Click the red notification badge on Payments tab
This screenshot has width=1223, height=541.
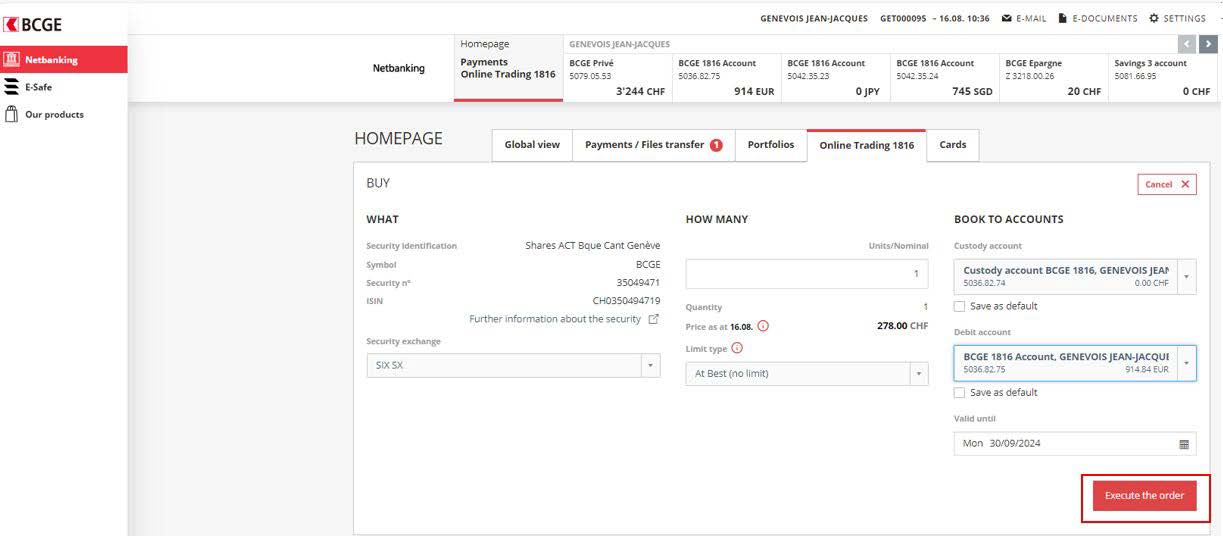tap(716, 145)
